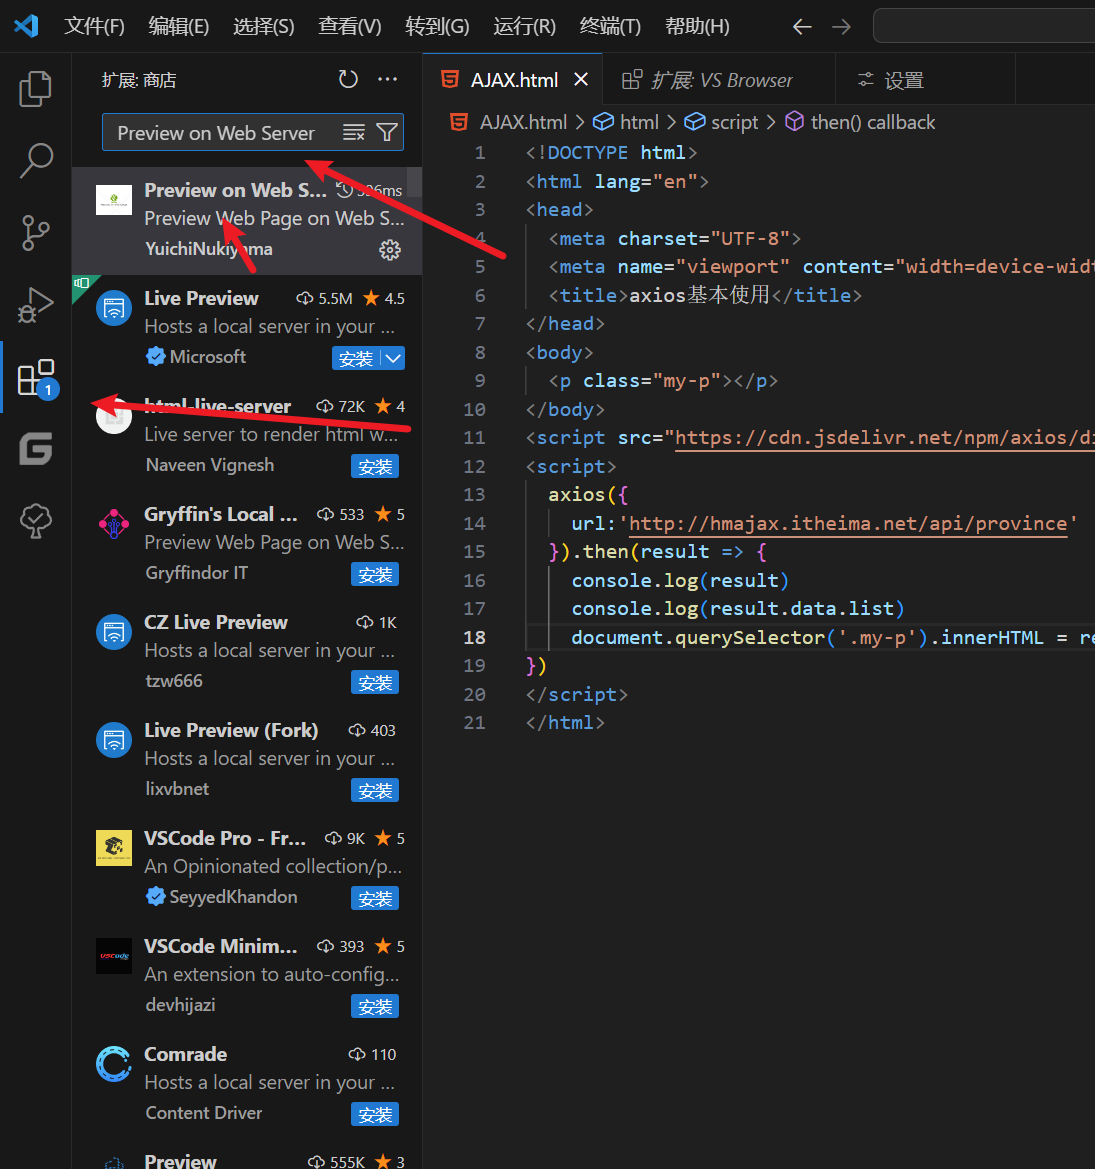This screenshot has width=1095, height=1169.
Task: Select the Preview on Web Server extension title
Action: [x=236, y=190]
